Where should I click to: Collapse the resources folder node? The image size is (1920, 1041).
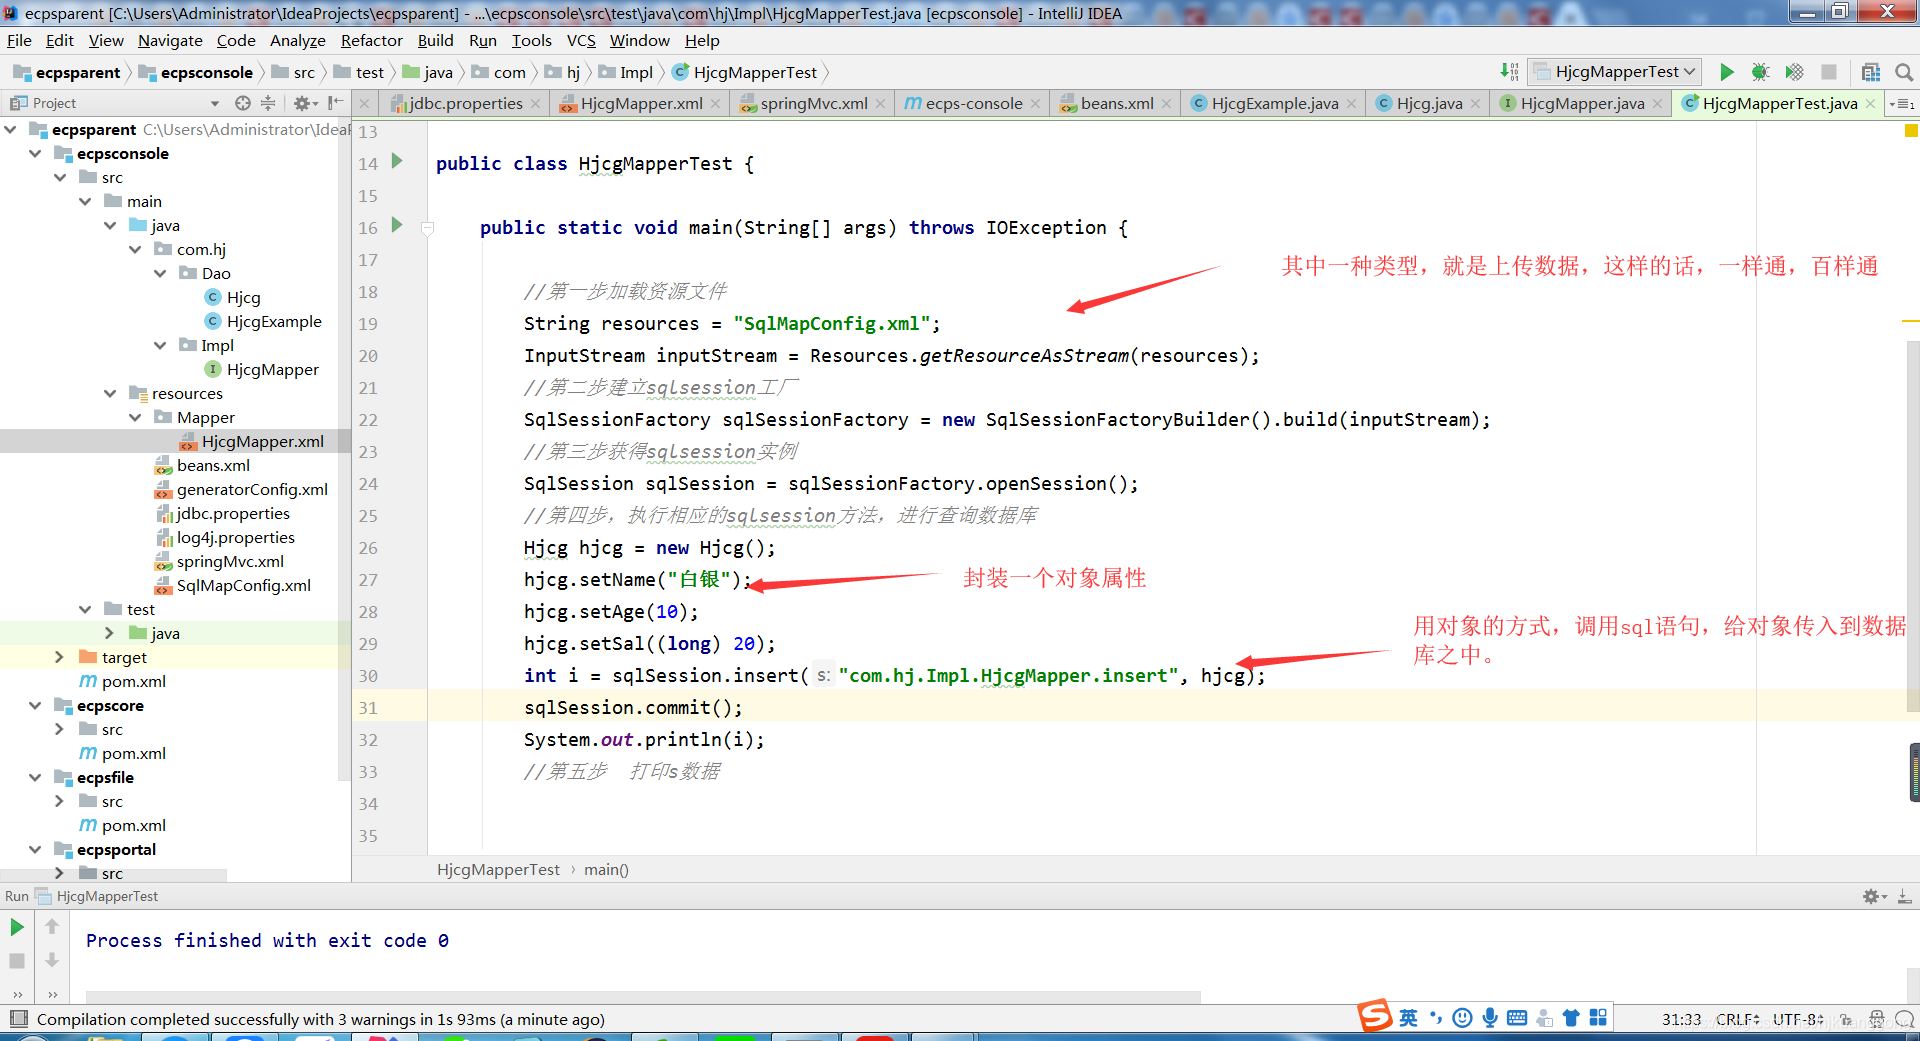[110, 393]
